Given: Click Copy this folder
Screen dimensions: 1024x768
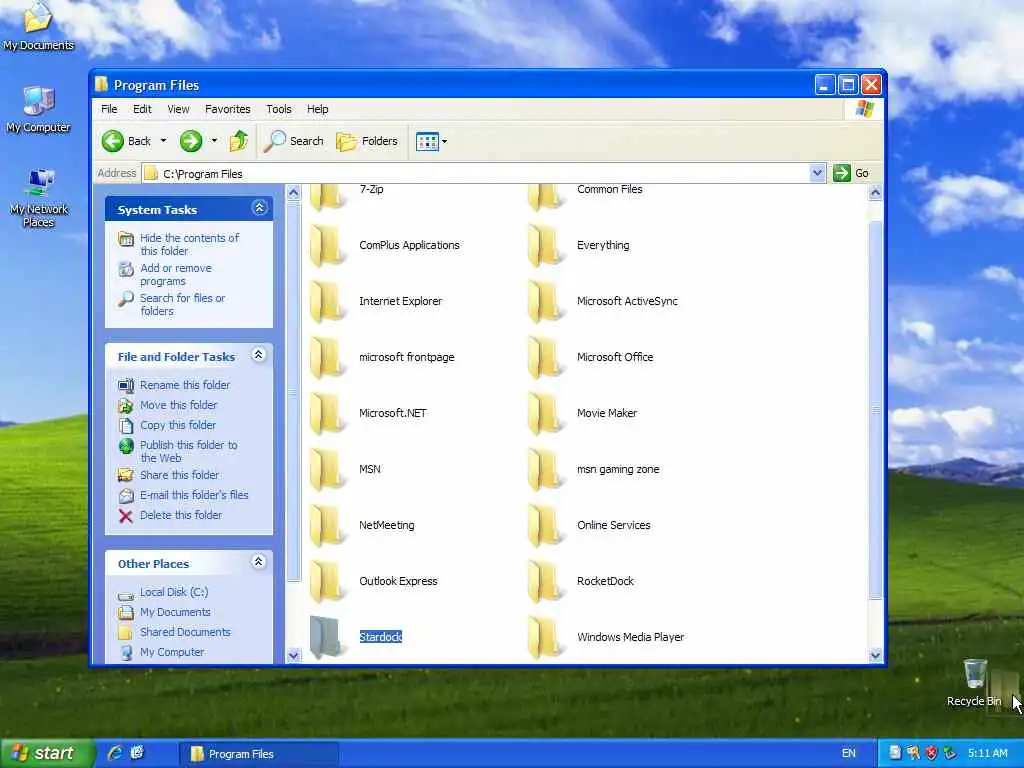Looking at the screenshot, I should tap(178, 425).
